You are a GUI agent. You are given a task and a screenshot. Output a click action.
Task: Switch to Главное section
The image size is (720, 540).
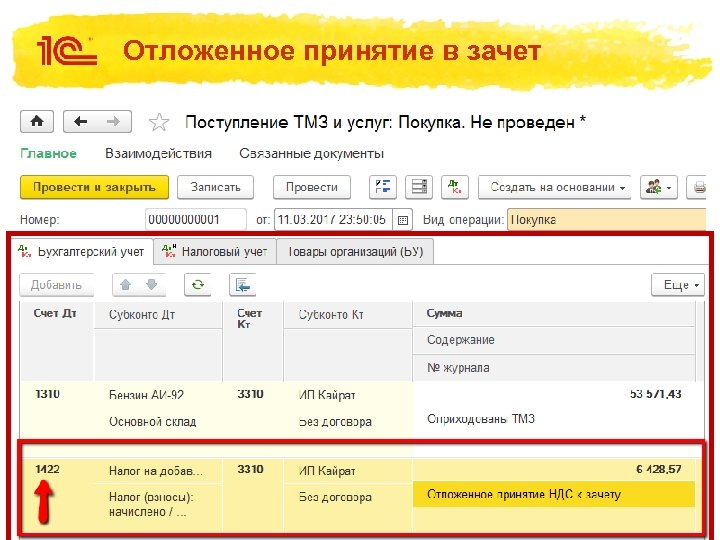pos(48,153)
